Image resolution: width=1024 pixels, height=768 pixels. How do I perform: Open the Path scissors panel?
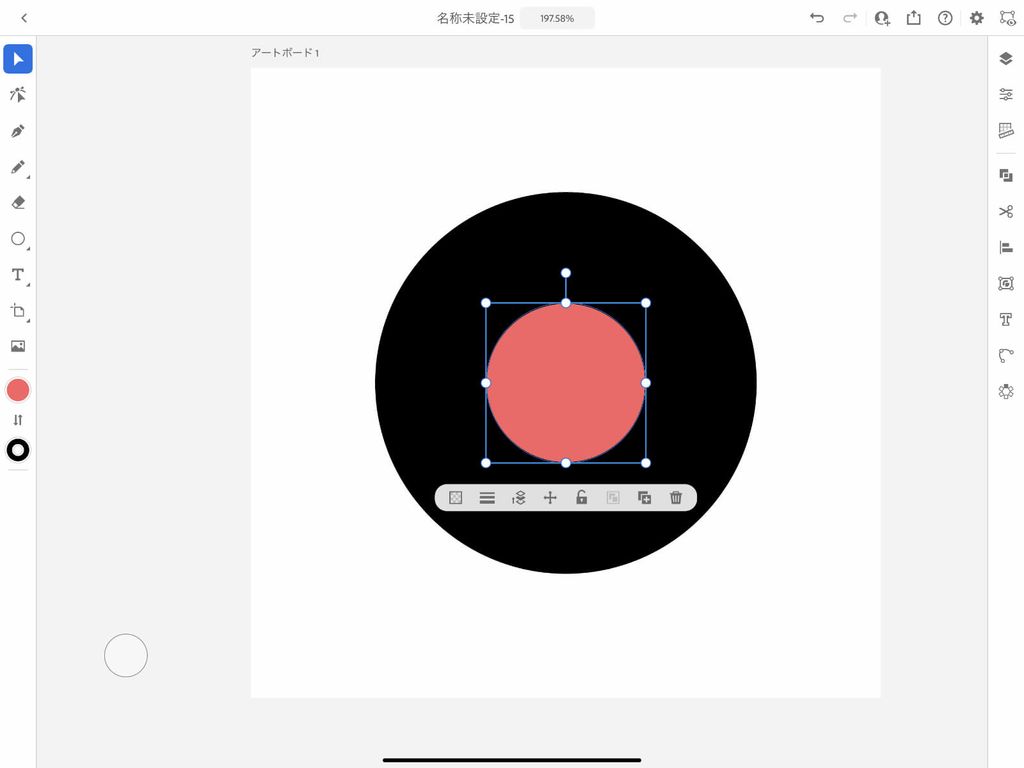pyautogui.click(x=1006, y=212)
